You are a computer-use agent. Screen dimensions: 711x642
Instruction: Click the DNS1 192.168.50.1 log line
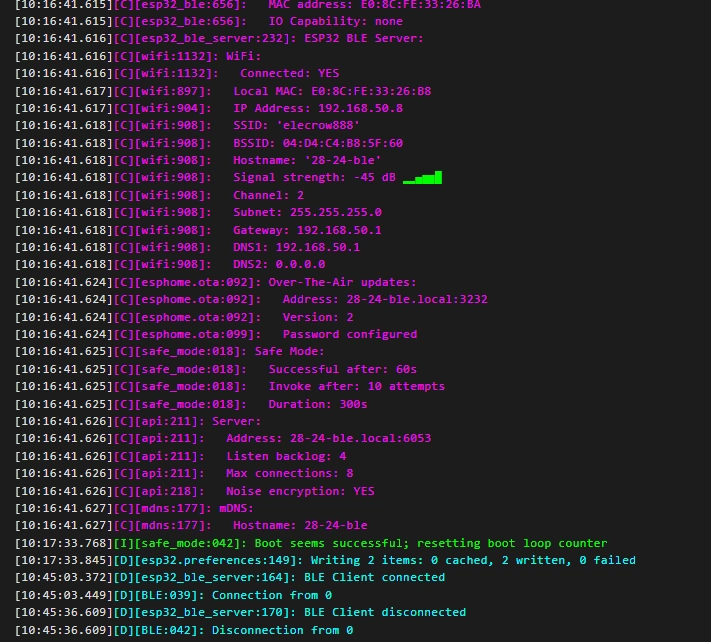pyautogui.click(x=296, y=247)
